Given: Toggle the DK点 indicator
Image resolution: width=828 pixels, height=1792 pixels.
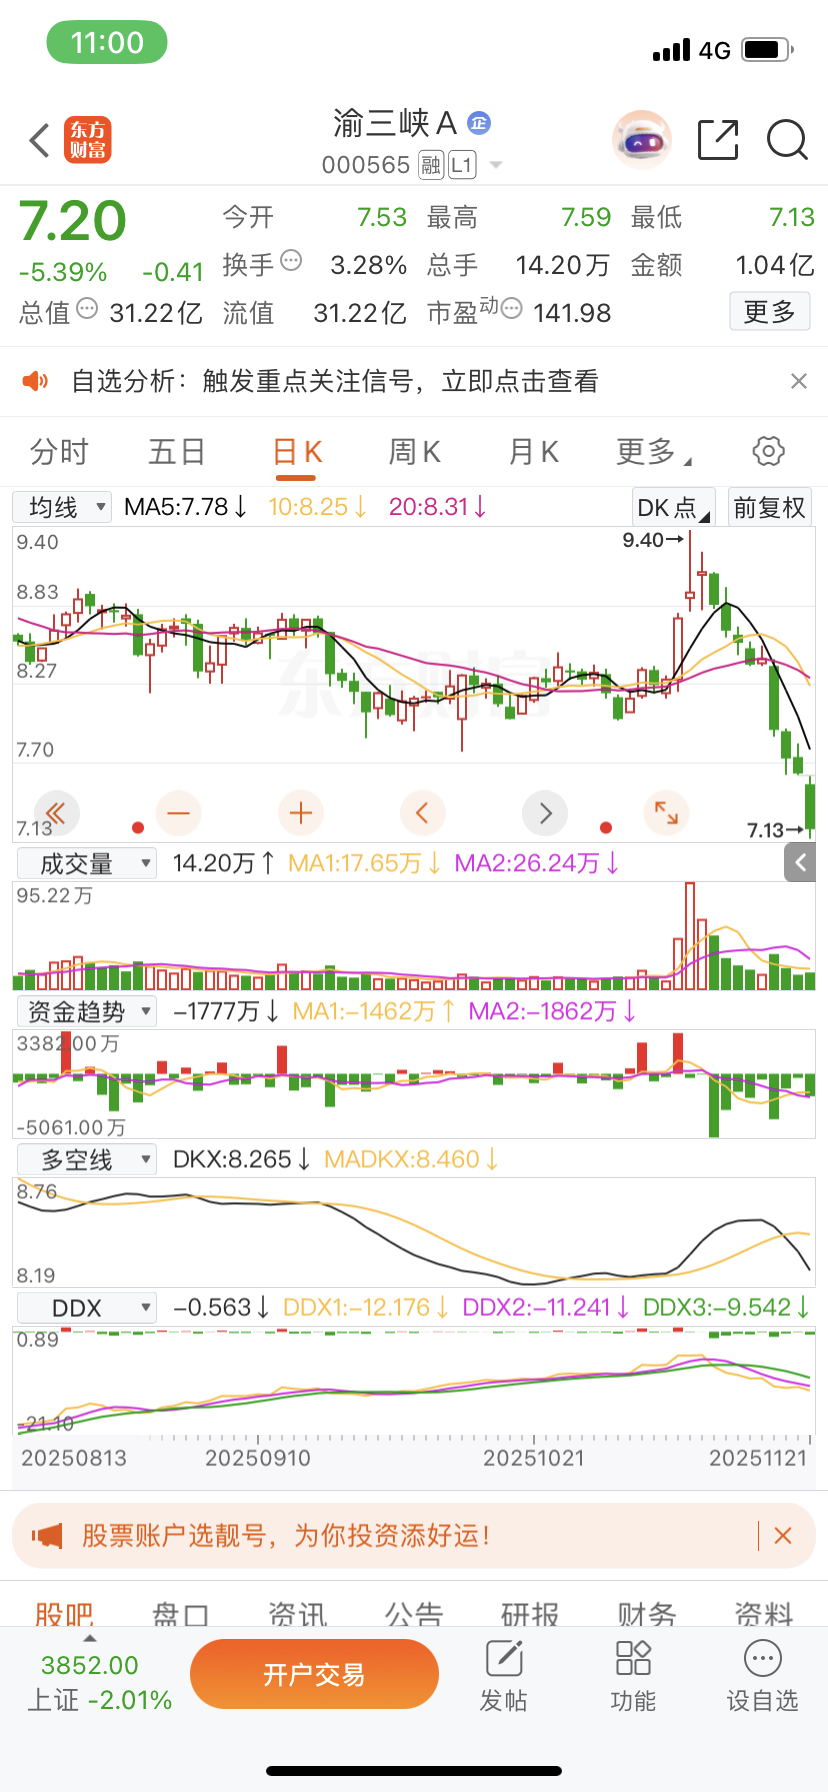Looking at the screenshot, I should (674, 508).
